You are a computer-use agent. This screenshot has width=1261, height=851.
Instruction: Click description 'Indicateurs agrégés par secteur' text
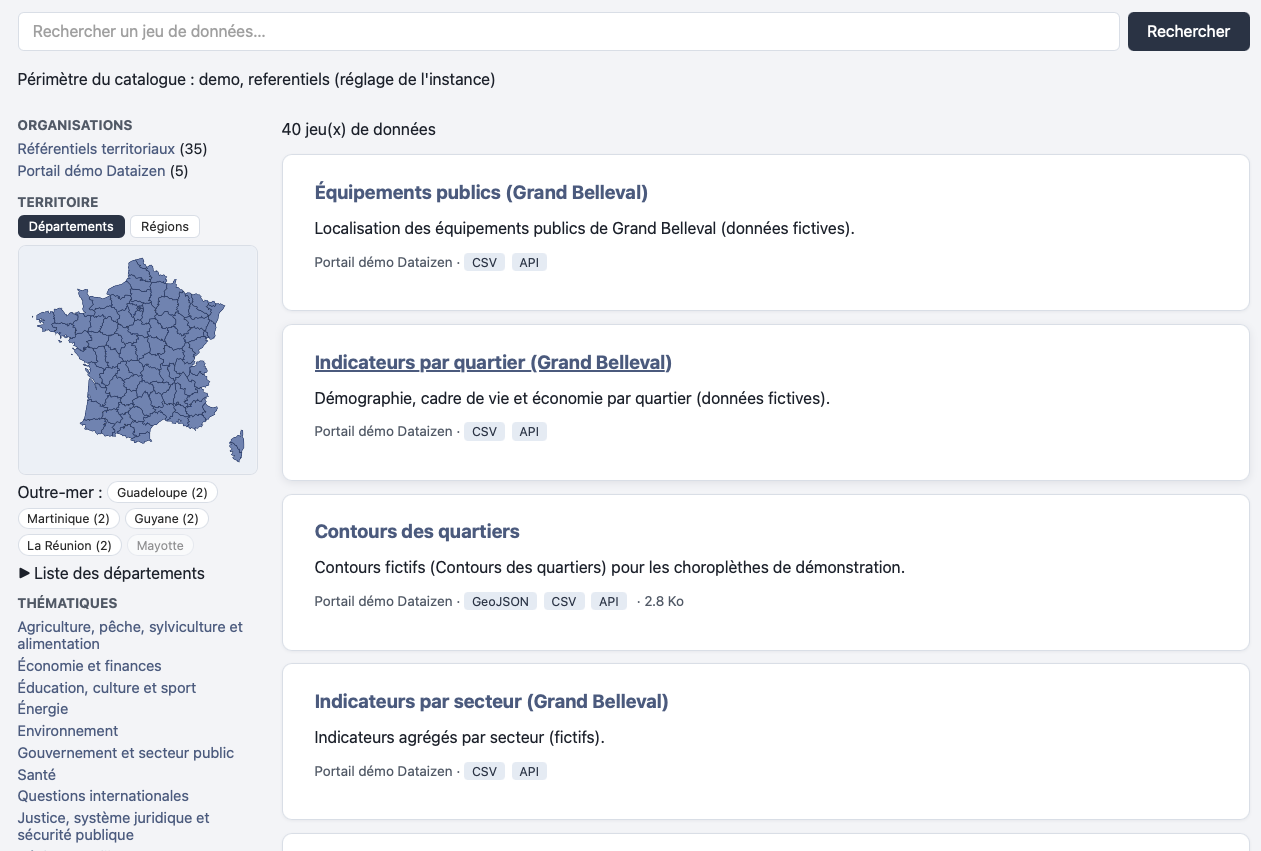[460, 737]
